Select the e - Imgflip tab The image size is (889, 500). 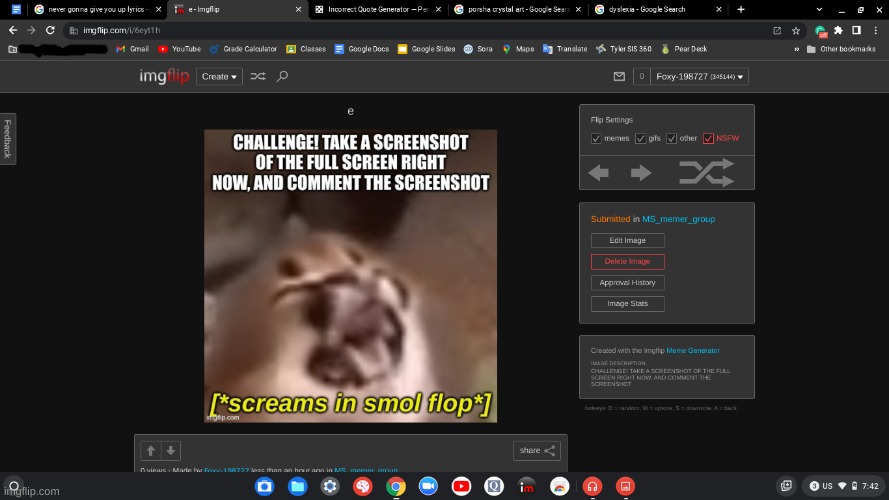click(238, 9)
